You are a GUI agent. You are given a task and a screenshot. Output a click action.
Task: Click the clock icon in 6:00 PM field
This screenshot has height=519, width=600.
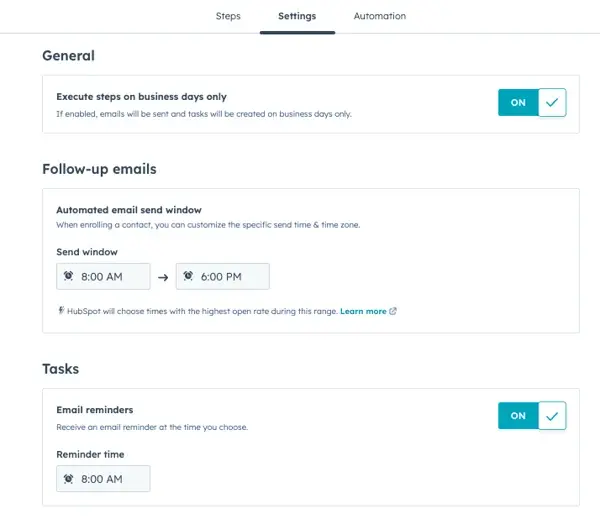188,276
